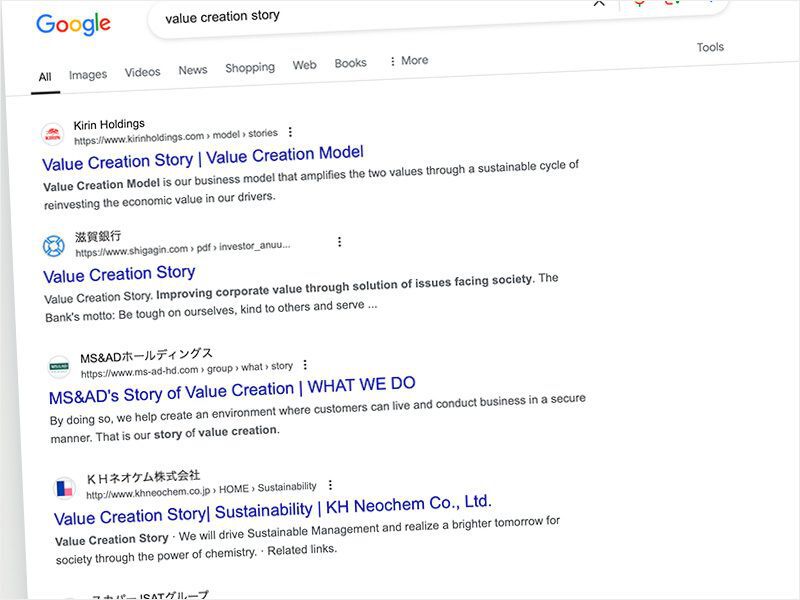Click the Google logo
Screen dimensions: 800x600
pos(73,24)
